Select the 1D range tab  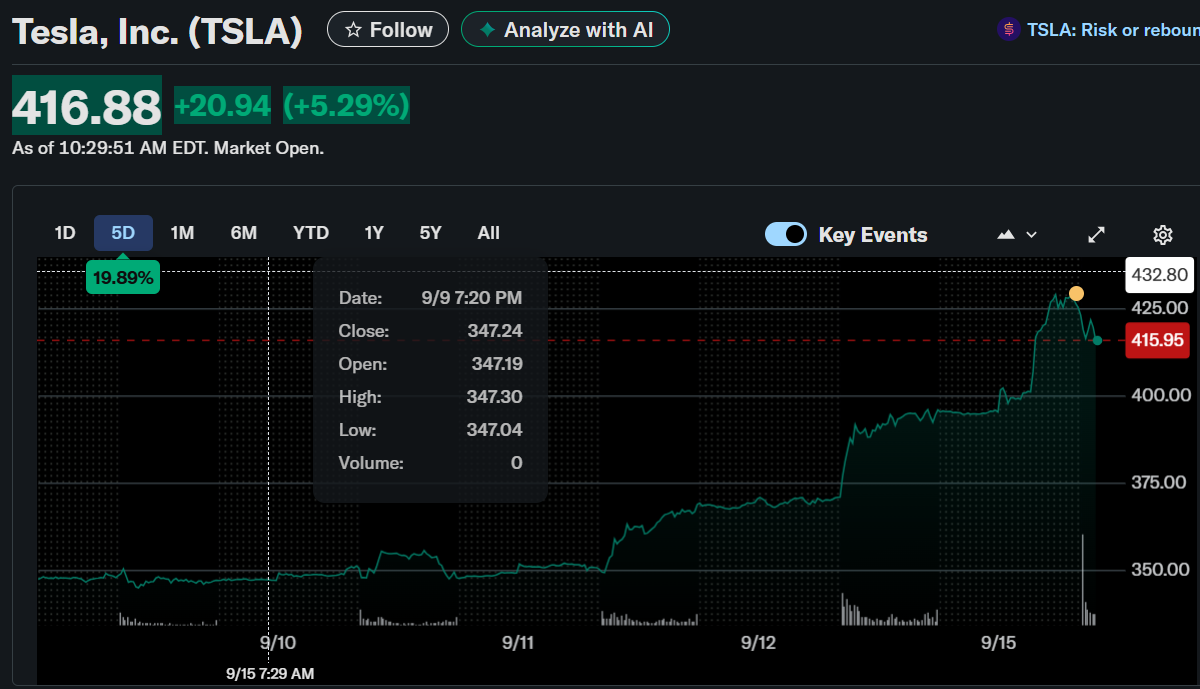(65, 233)
